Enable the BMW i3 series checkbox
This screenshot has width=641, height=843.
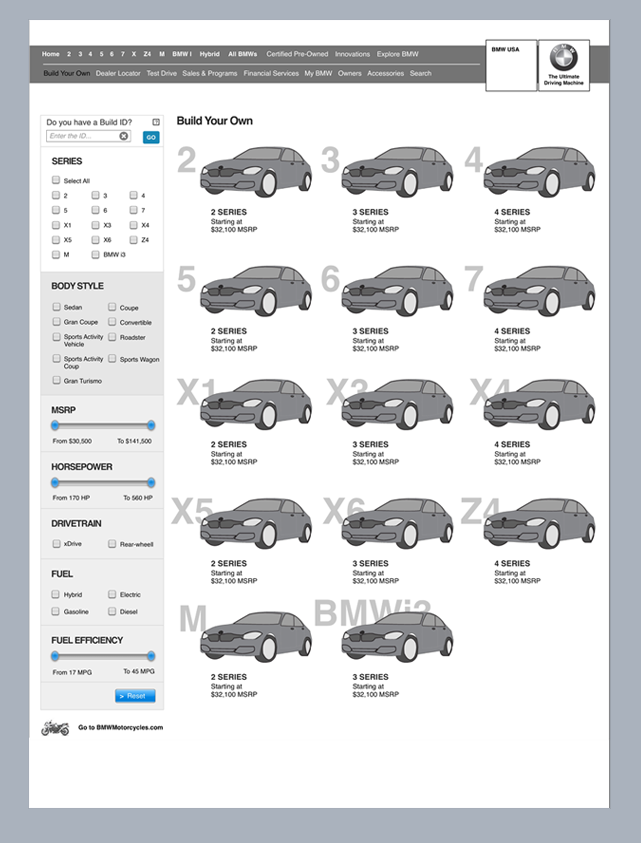(95, 254)
